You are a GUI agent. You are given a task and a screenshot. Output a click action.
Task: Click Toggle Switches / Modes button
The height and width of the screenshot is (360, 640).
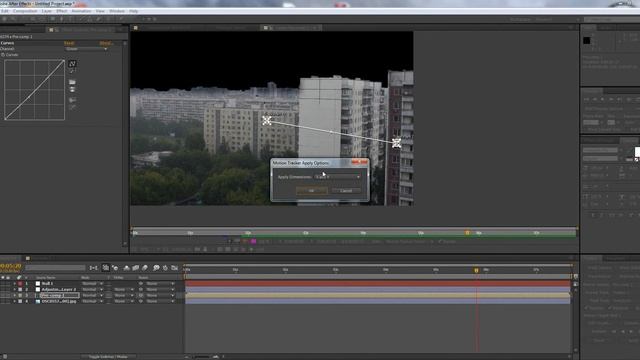[108, 357]
